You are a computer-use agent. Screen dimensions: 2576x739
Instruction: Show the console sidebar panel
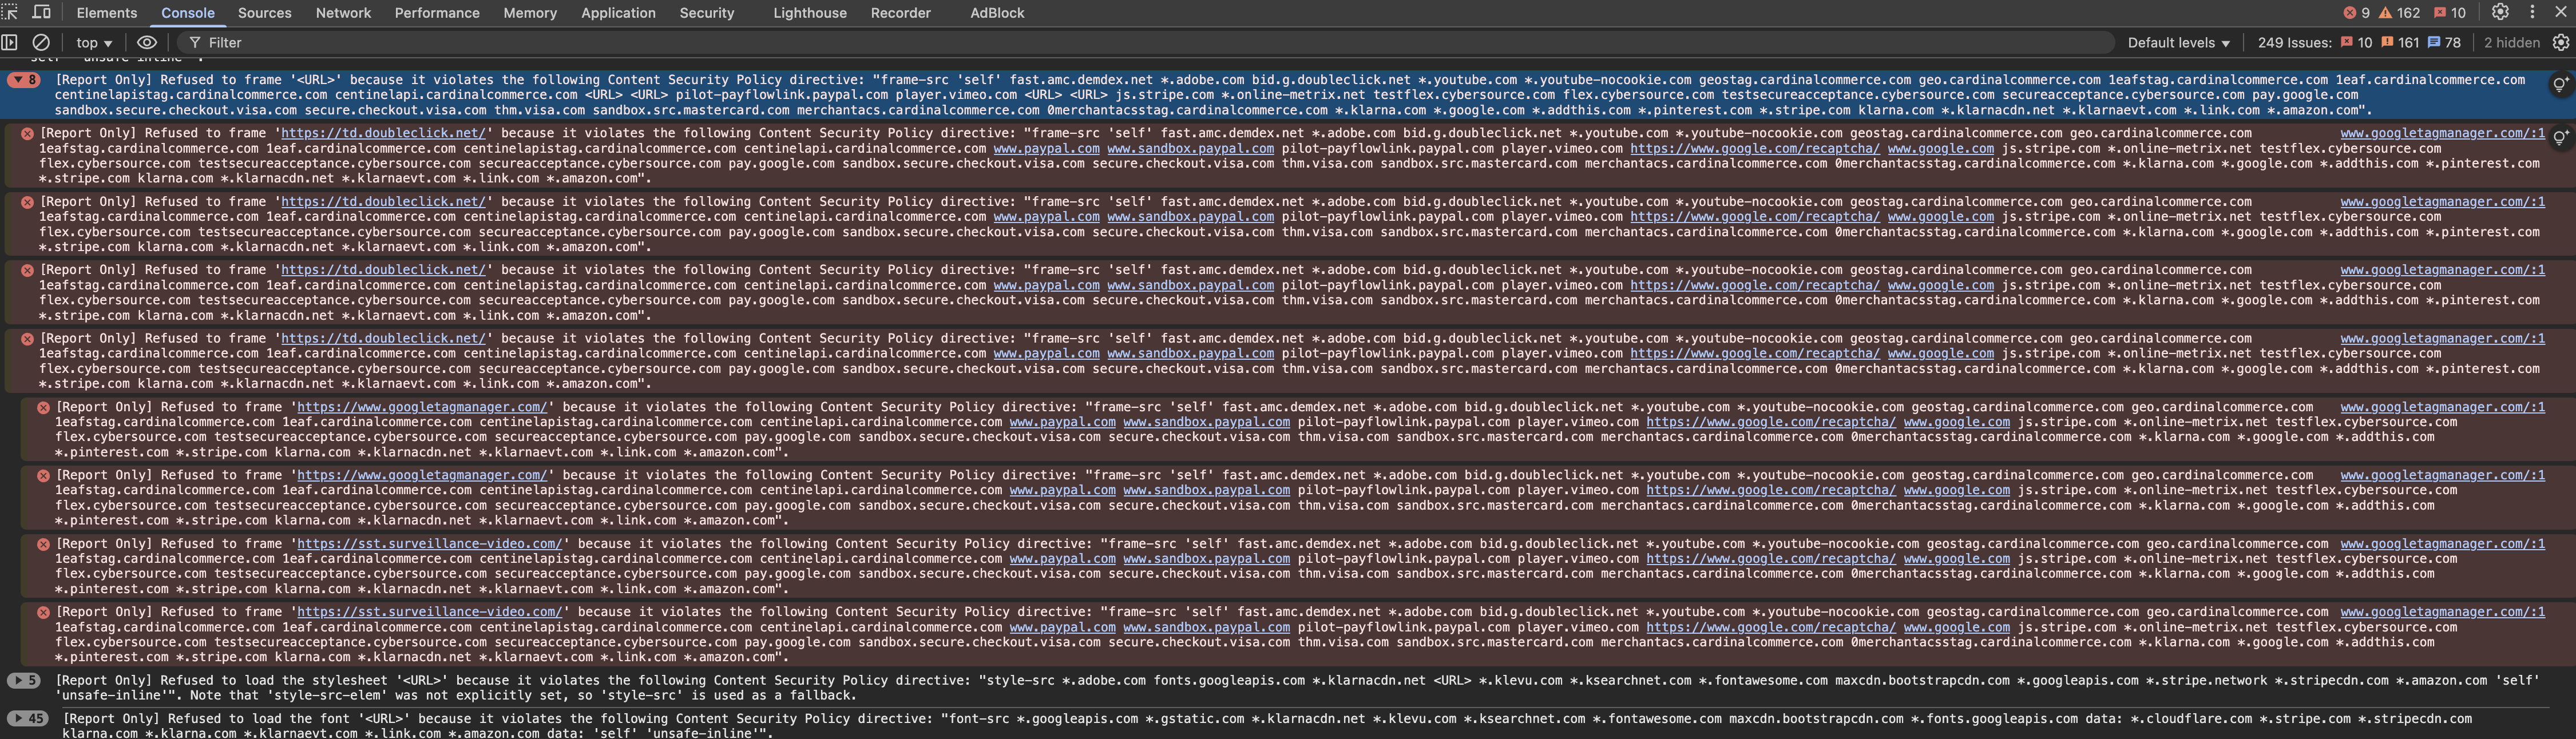(10, 42)
